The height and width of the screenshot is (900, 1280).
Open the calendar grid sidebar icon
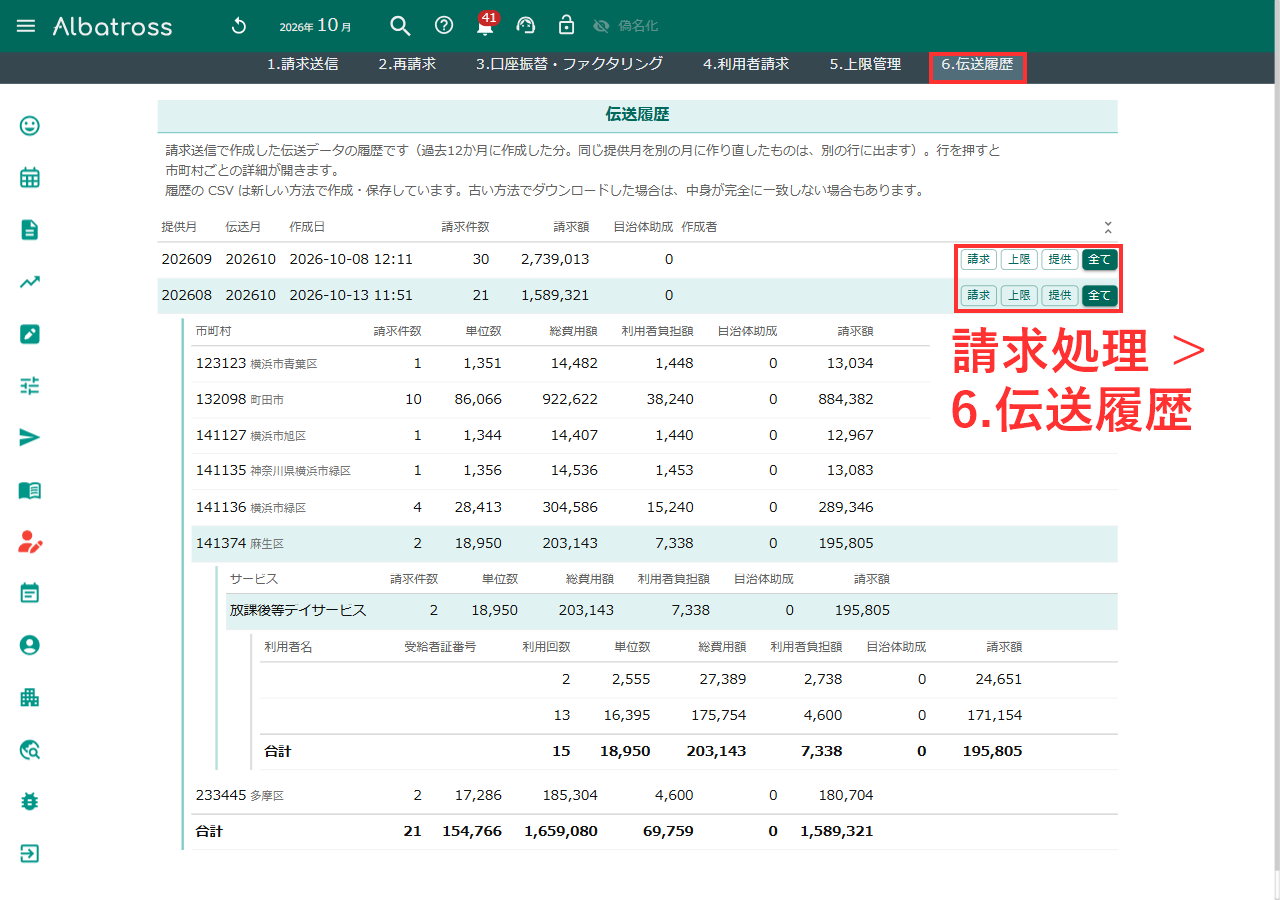(30, 178)
